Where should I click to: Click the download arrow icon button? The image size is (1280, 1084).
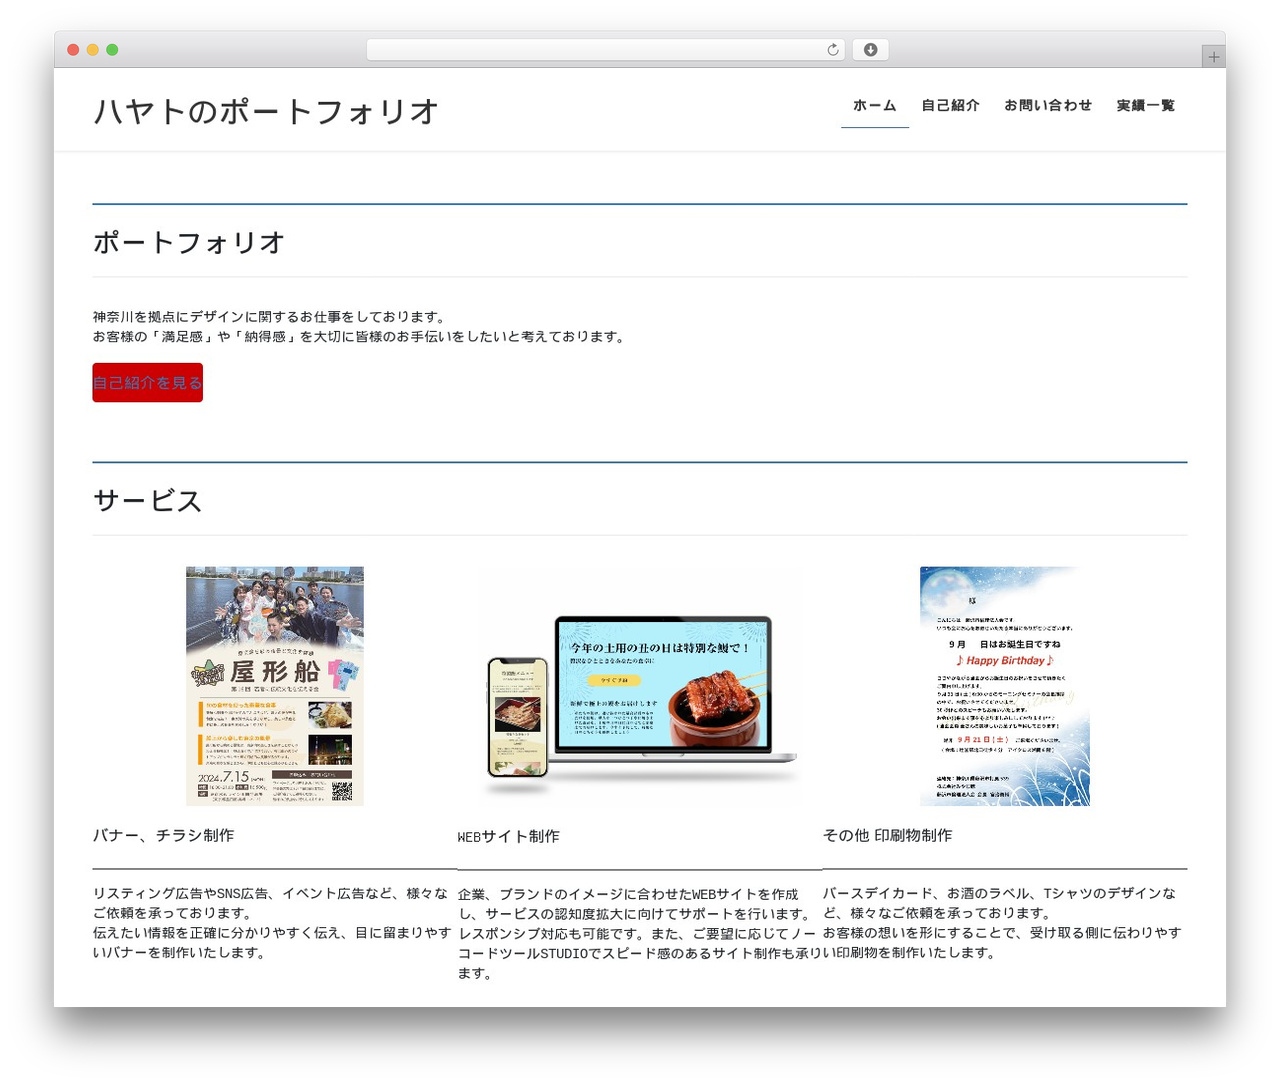pyautogui.click(x=870, y=50)
